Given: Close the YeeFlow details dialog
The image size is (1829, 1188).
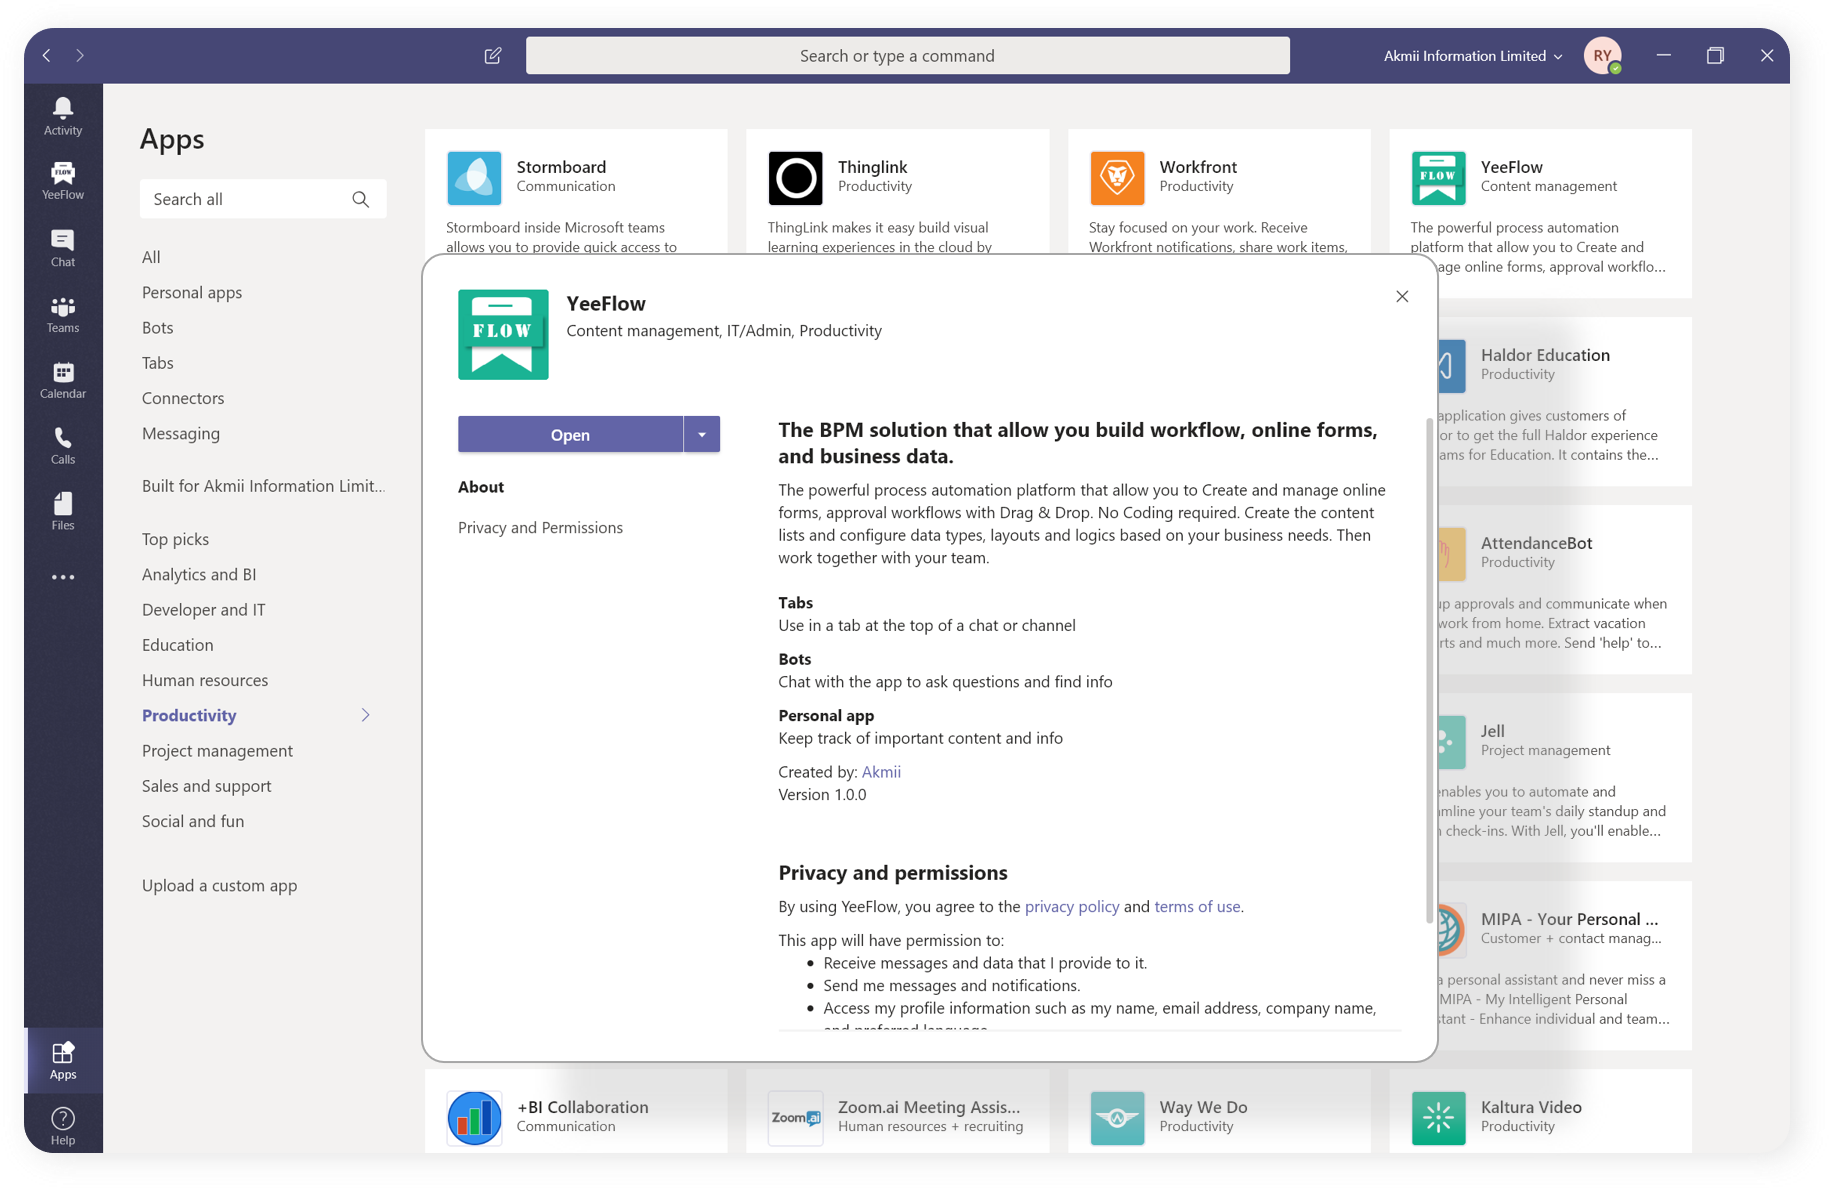Looking at the screenshot, I should tap(1402, 296).
